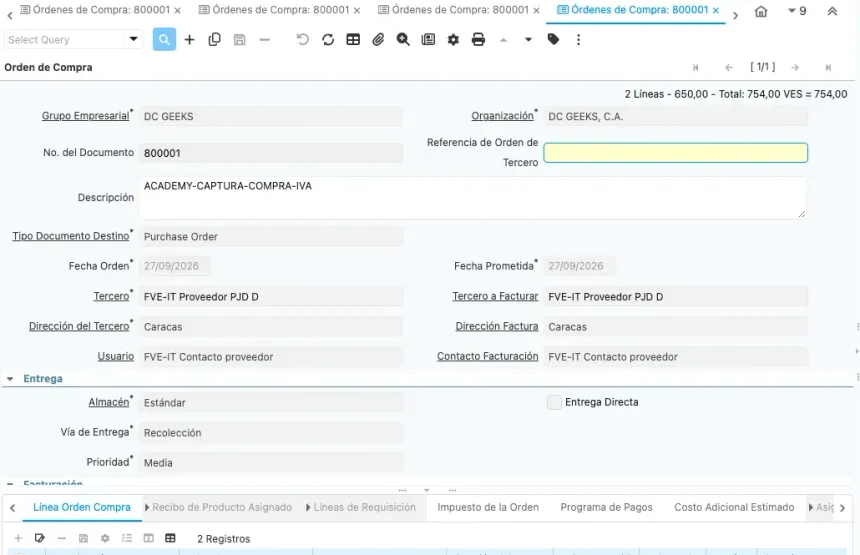Click the detail toolbar Quick Form list icon
The width and height of the screenshot is (860, 555).
tap(127, 538)
